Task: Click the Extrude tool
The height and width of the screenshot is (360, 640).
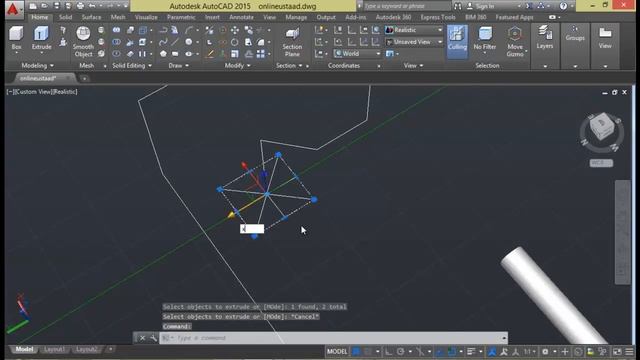Action: (42, 38)
